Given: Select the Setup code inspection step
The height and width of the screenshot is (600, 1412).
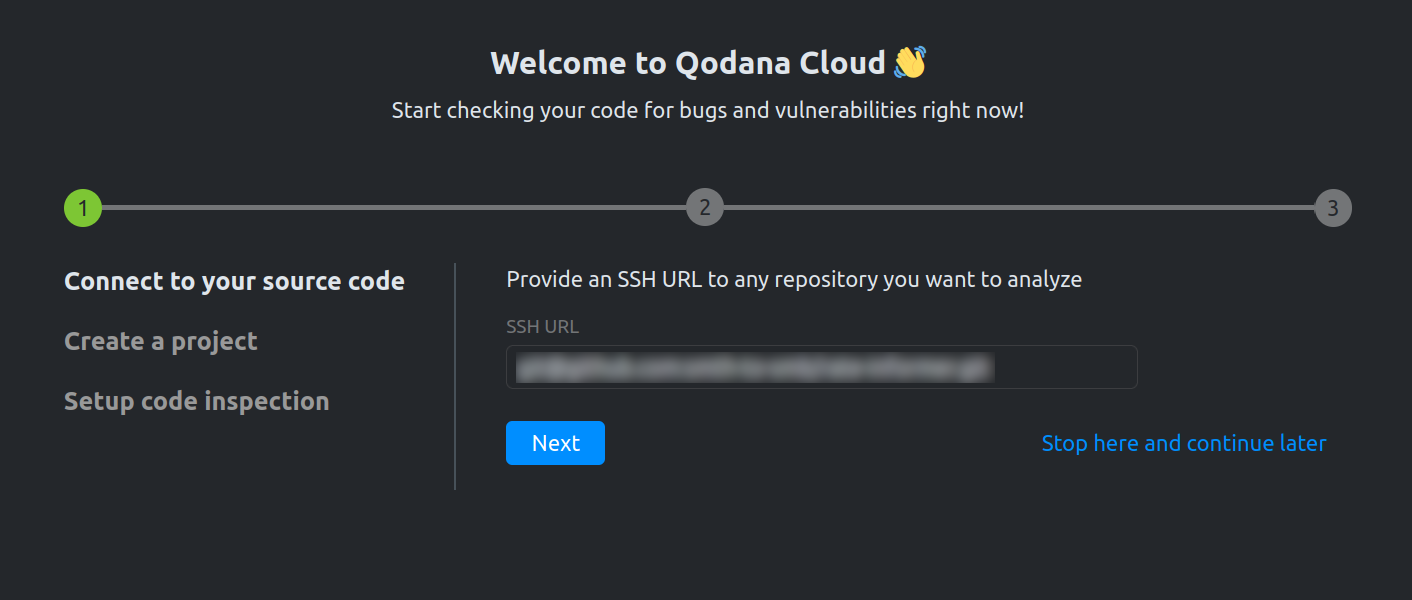Looking at the screenshot, I should (x=196, y=401).
